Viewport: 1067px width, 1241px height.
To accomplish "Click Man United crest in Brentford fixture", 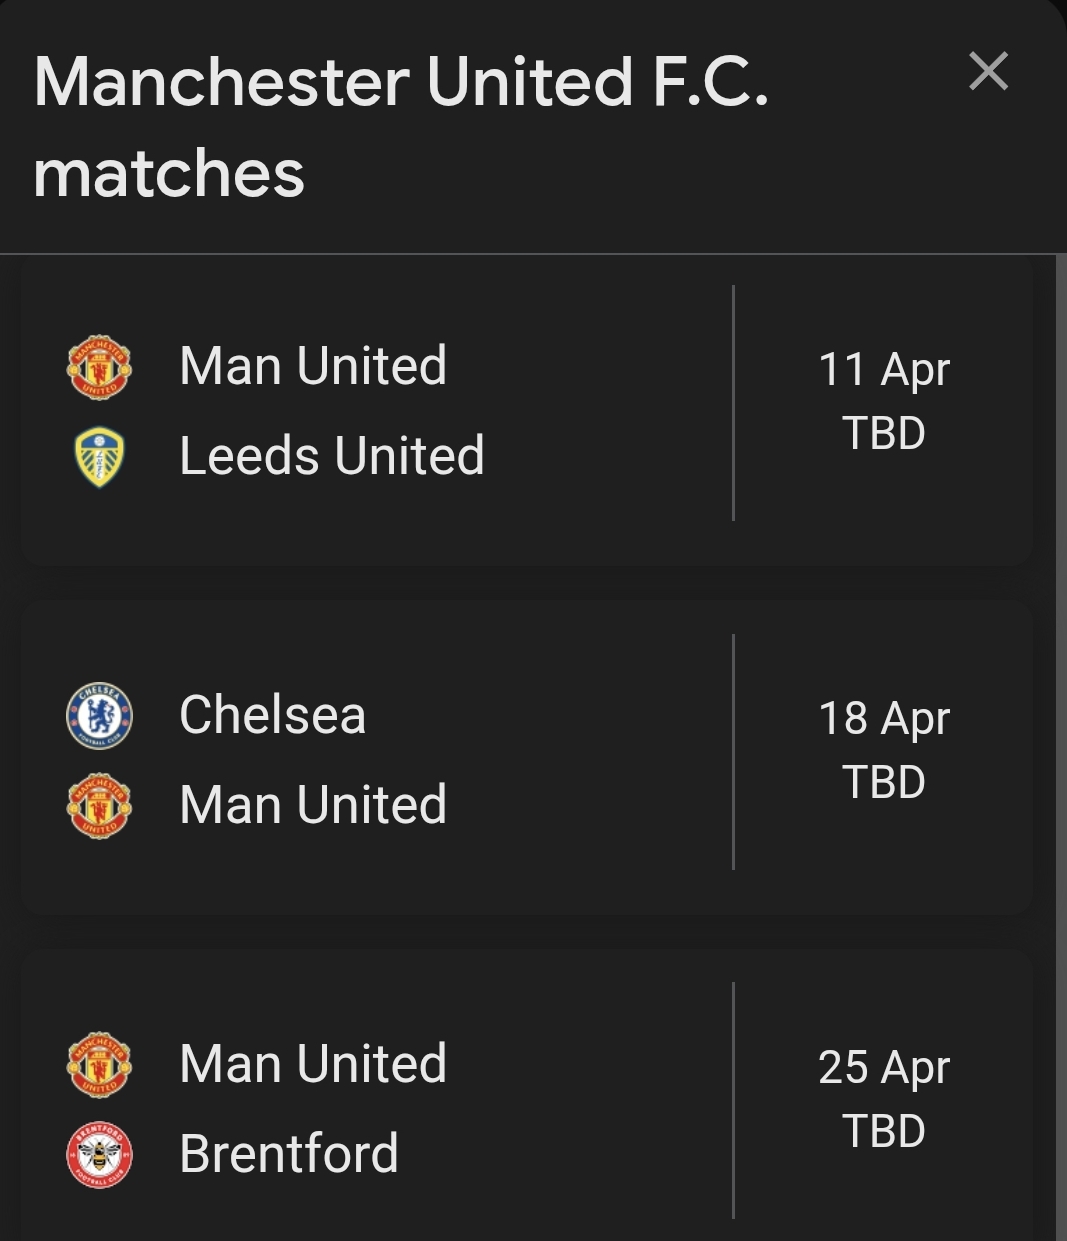I will (x=99, y=1064).
